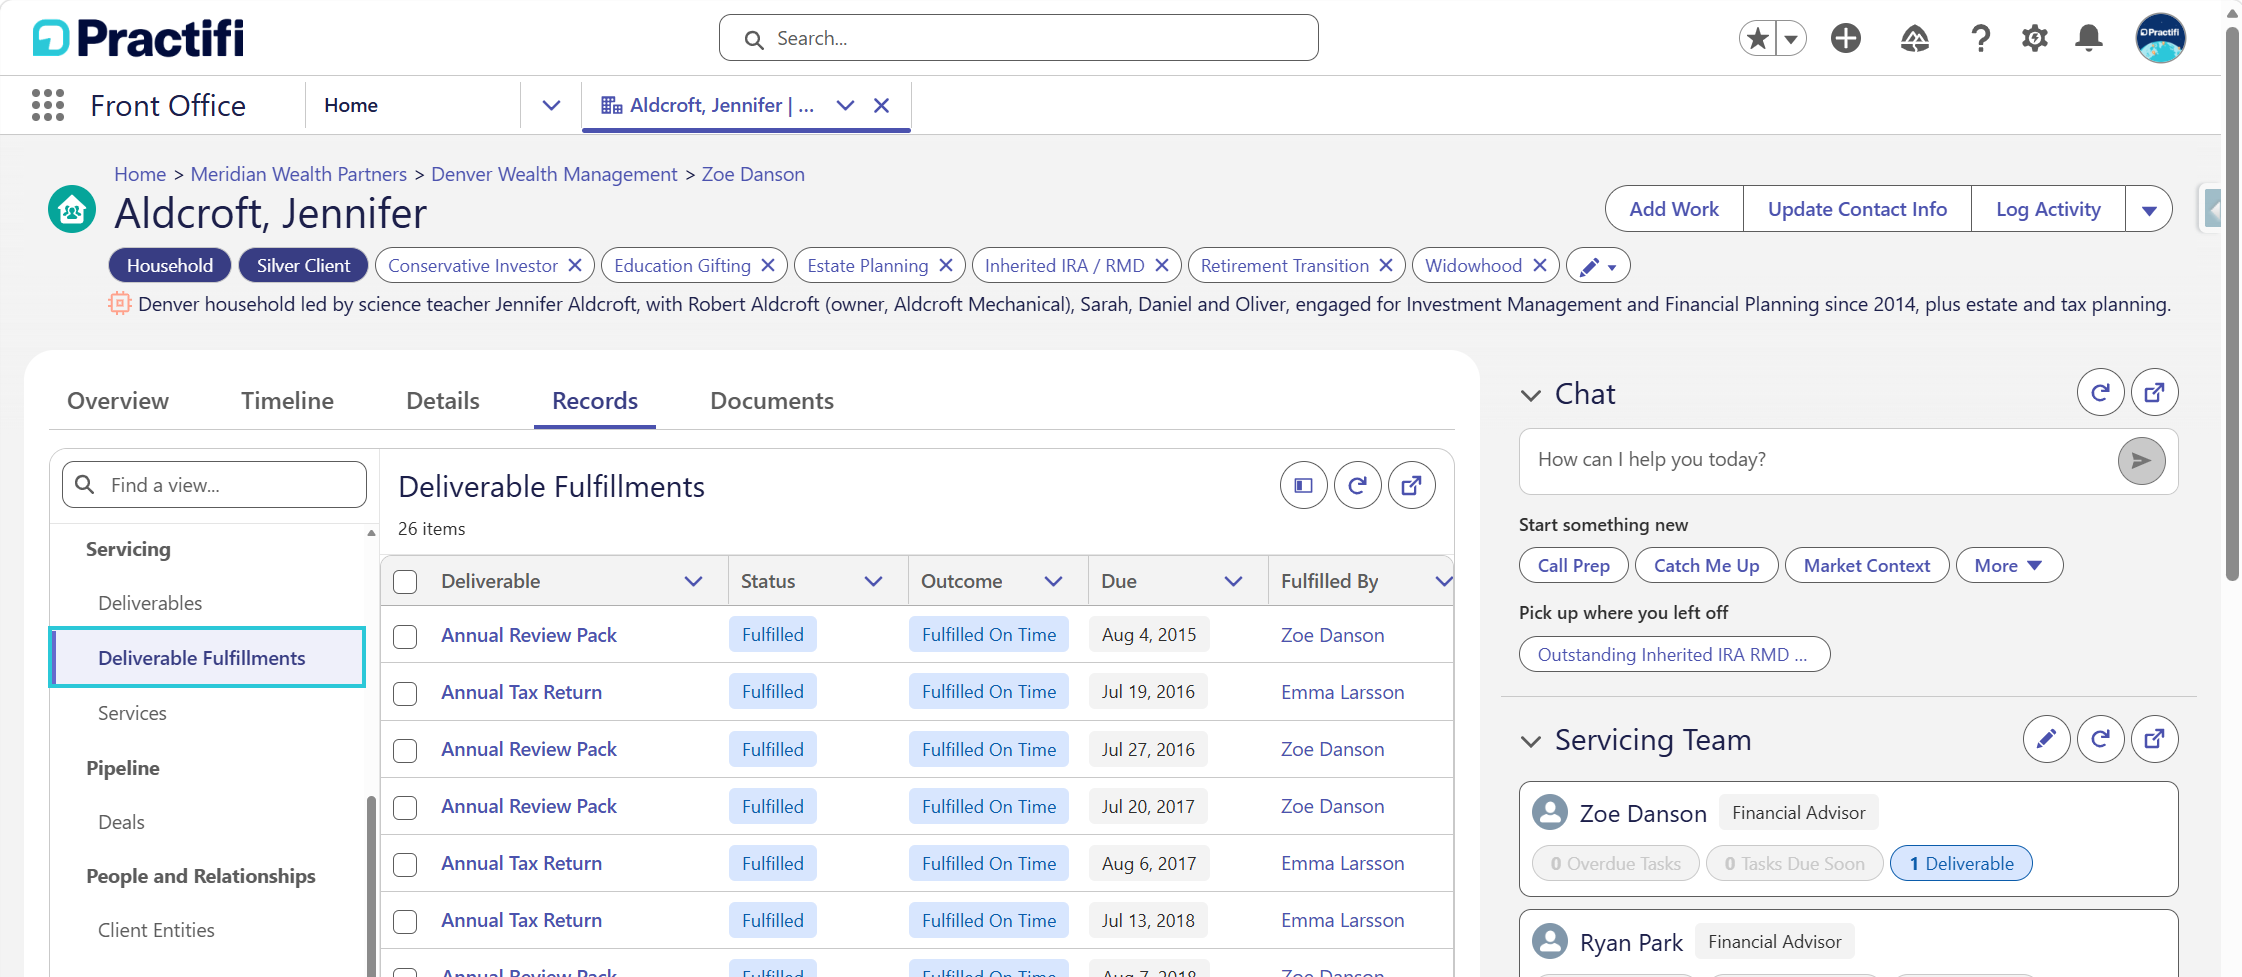The height and width of the screenshot is (977, 2242).
Task: Open the global create plus icon
Action: click(x=1846, y=39)
